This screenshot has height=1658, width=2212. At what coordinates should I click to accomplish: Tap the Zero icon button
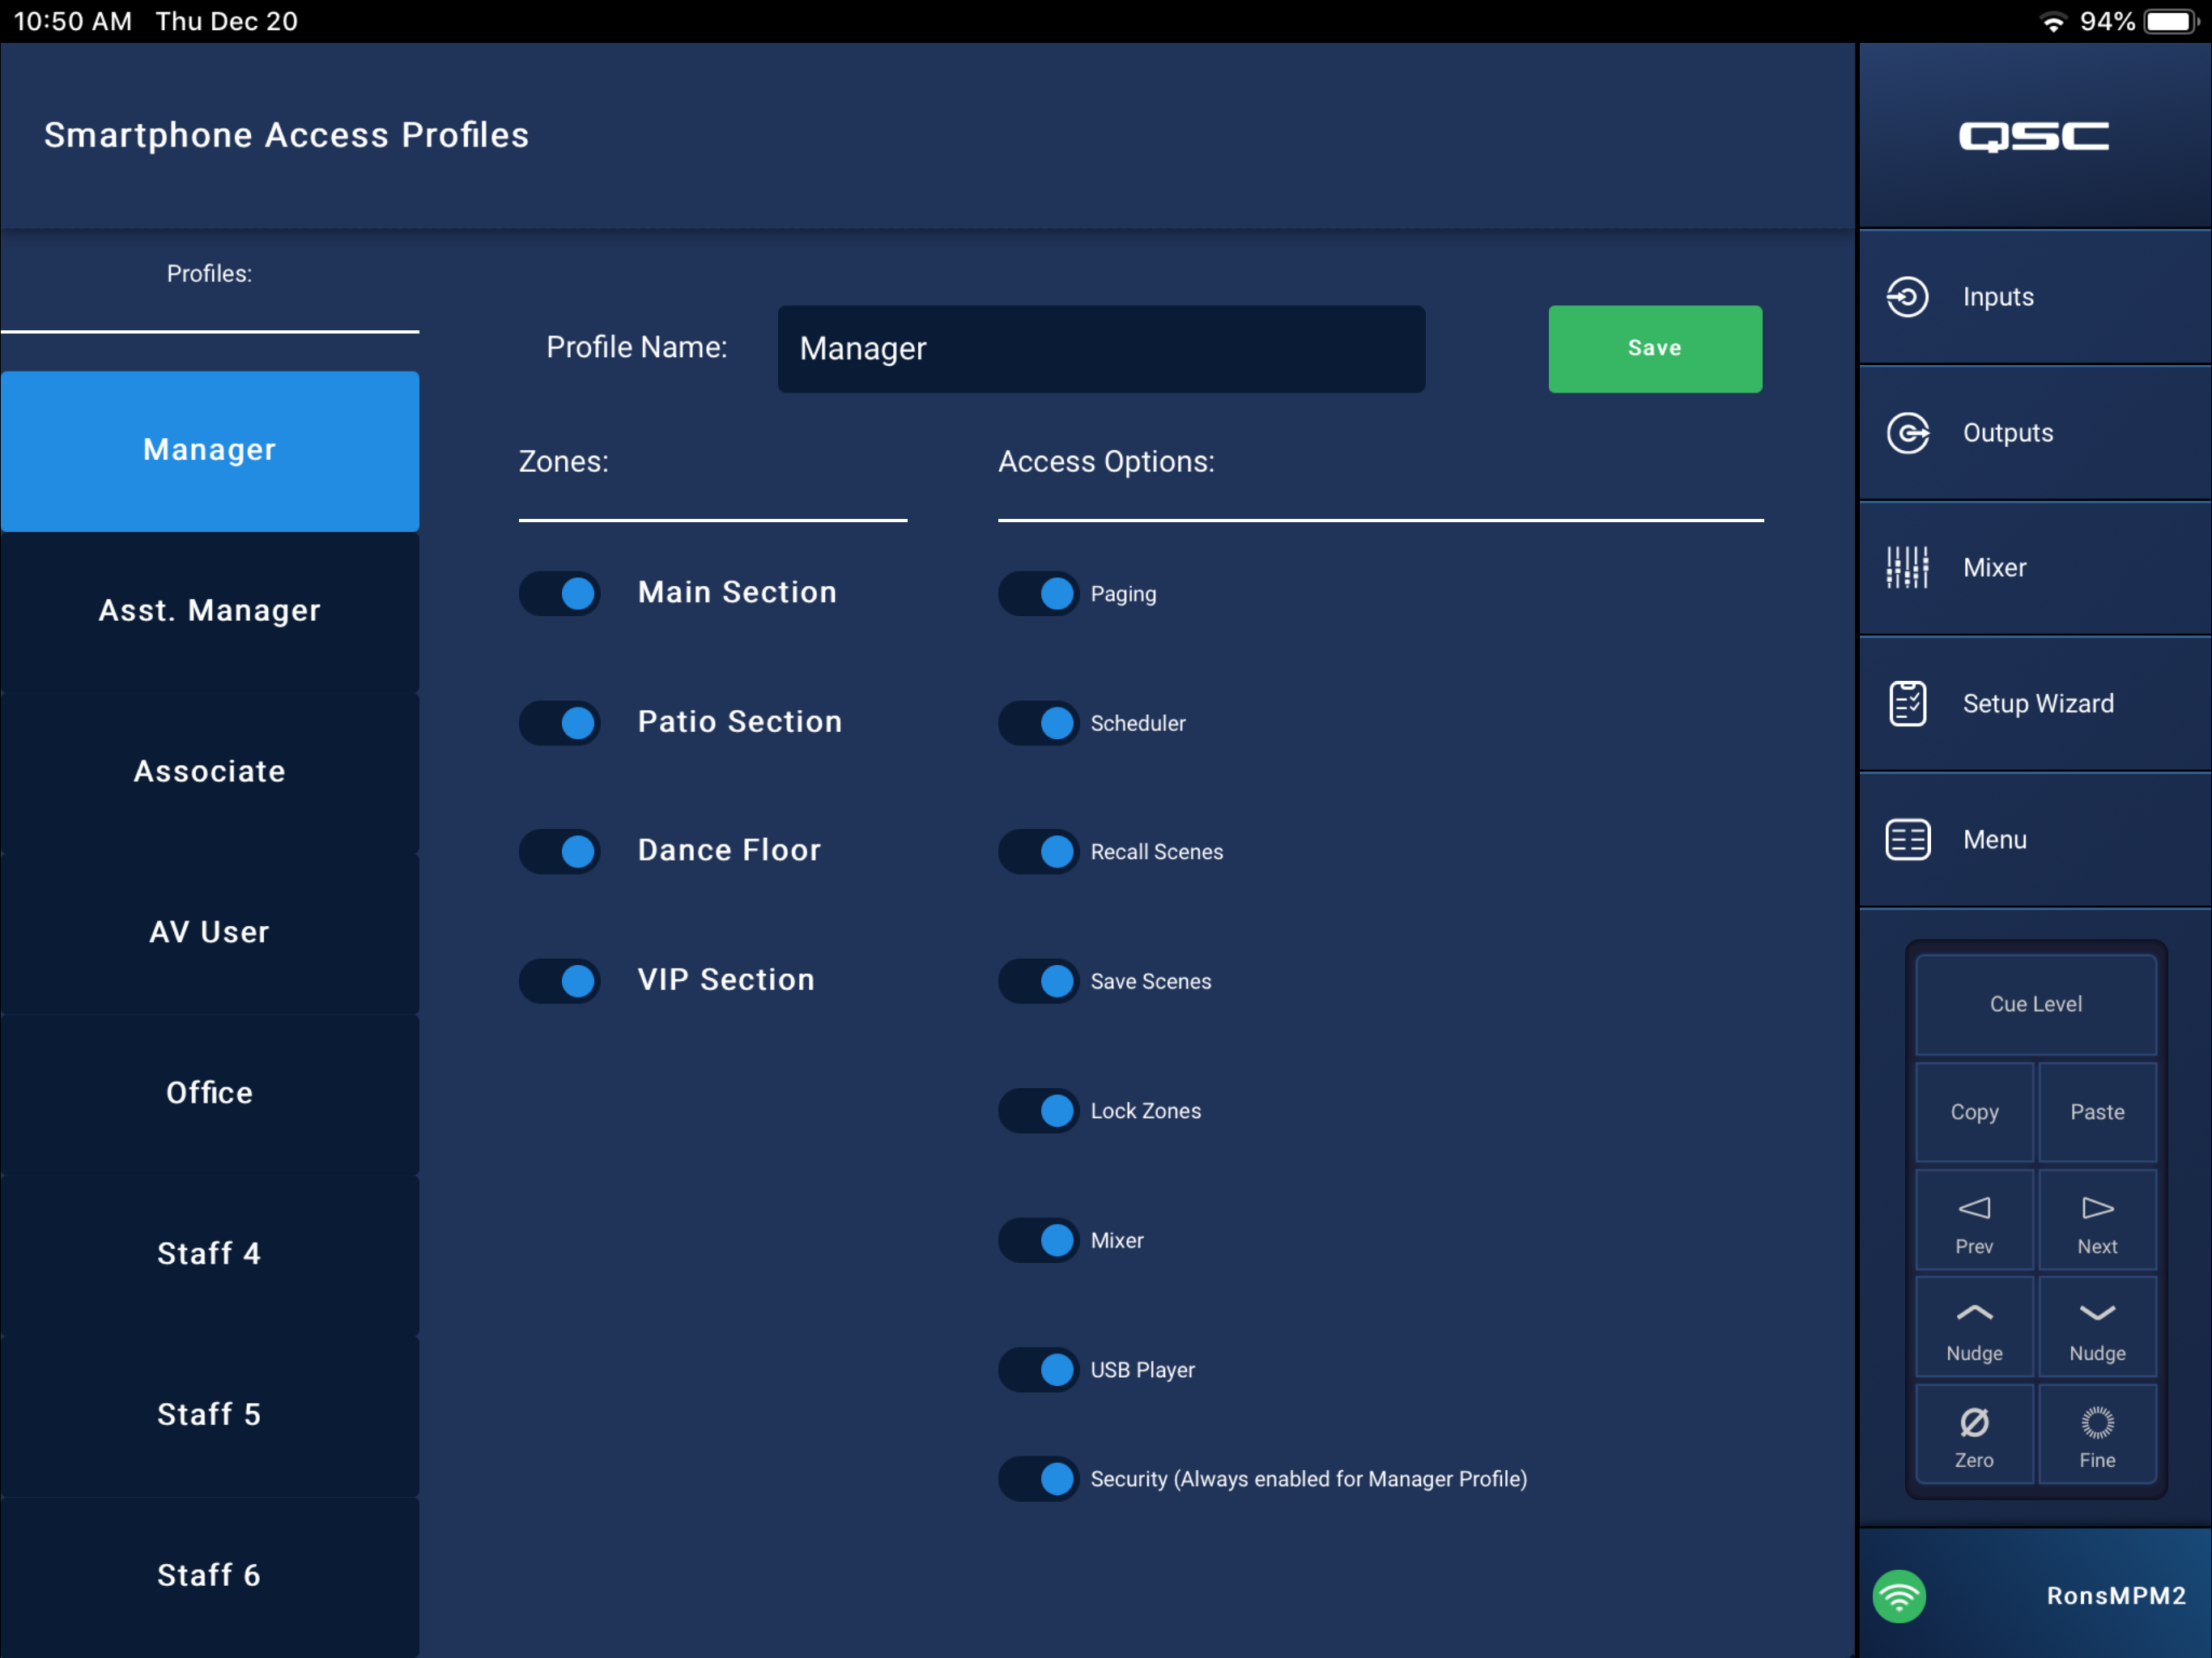1973,1422
